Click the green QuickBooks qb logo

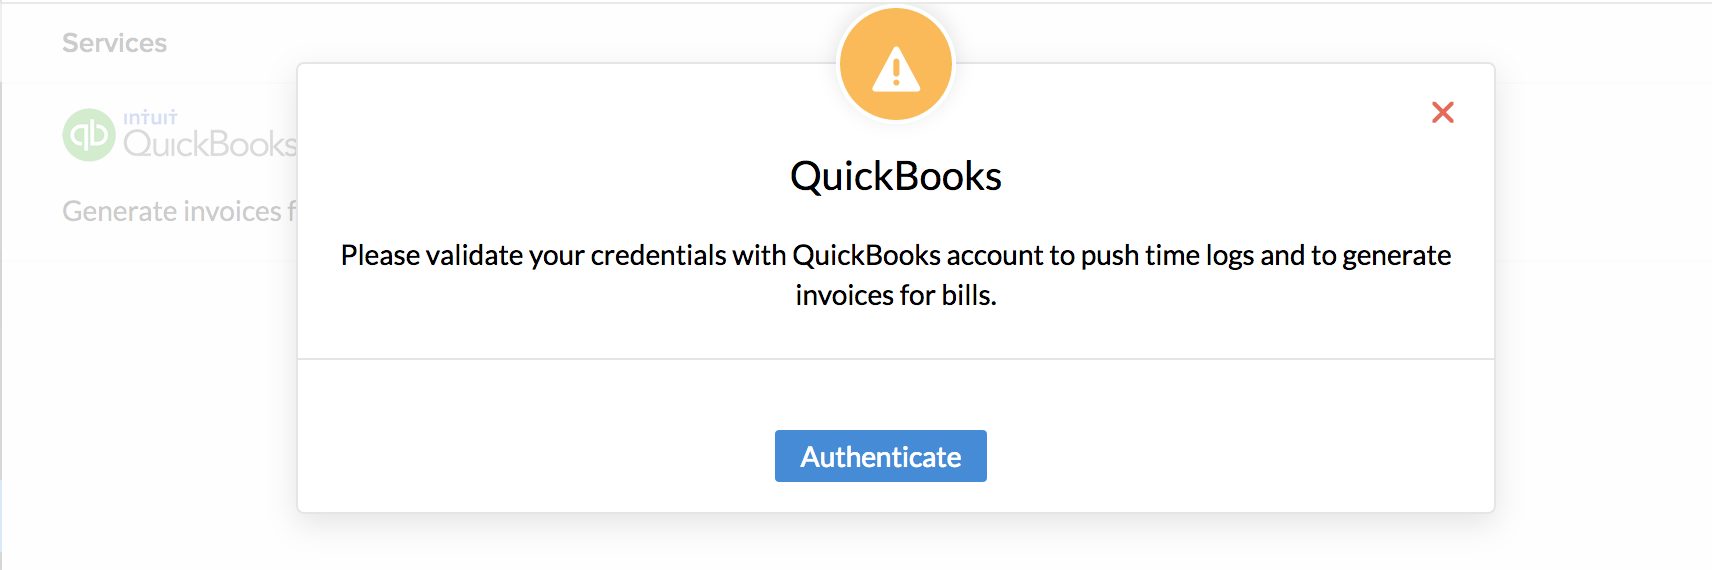tap(89, 135)
